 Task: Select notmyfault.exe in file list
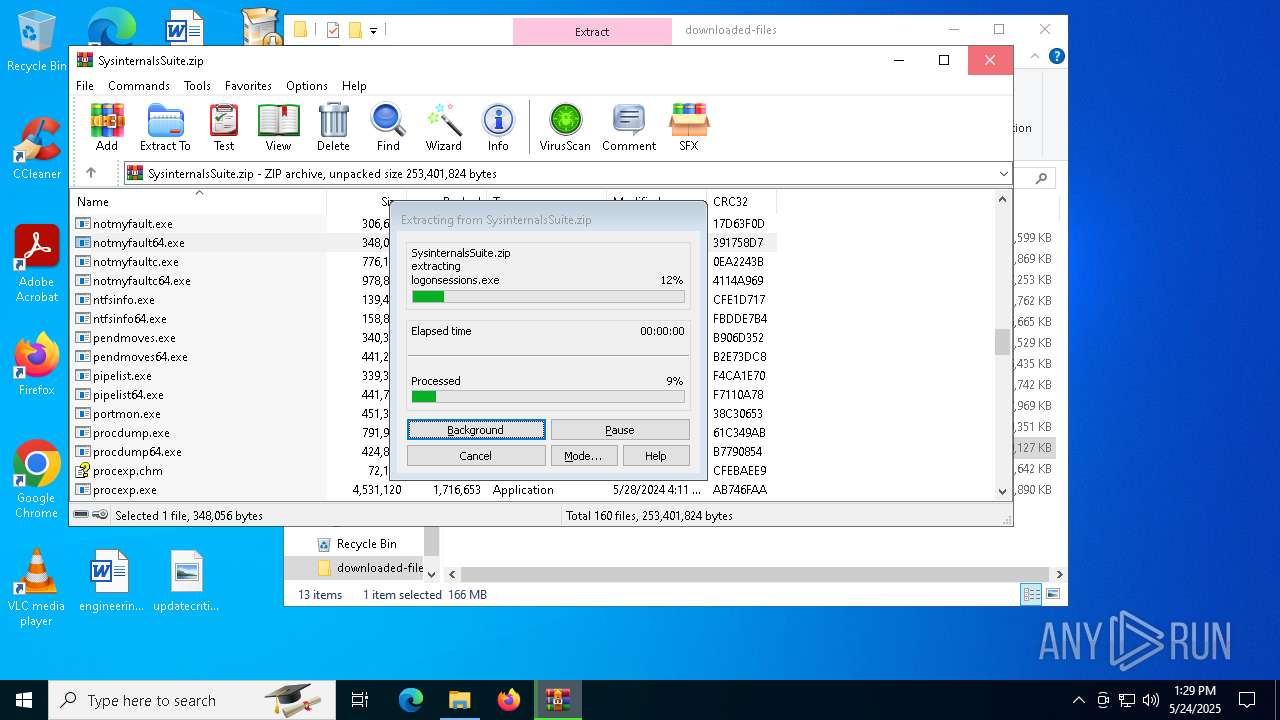[x=132, y=224]
